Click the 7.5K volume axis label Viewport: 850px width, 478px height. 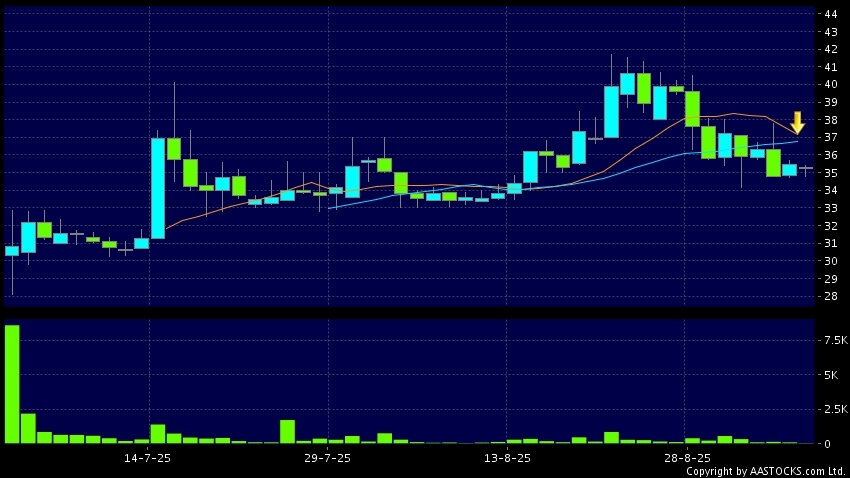tap(835, 340)
